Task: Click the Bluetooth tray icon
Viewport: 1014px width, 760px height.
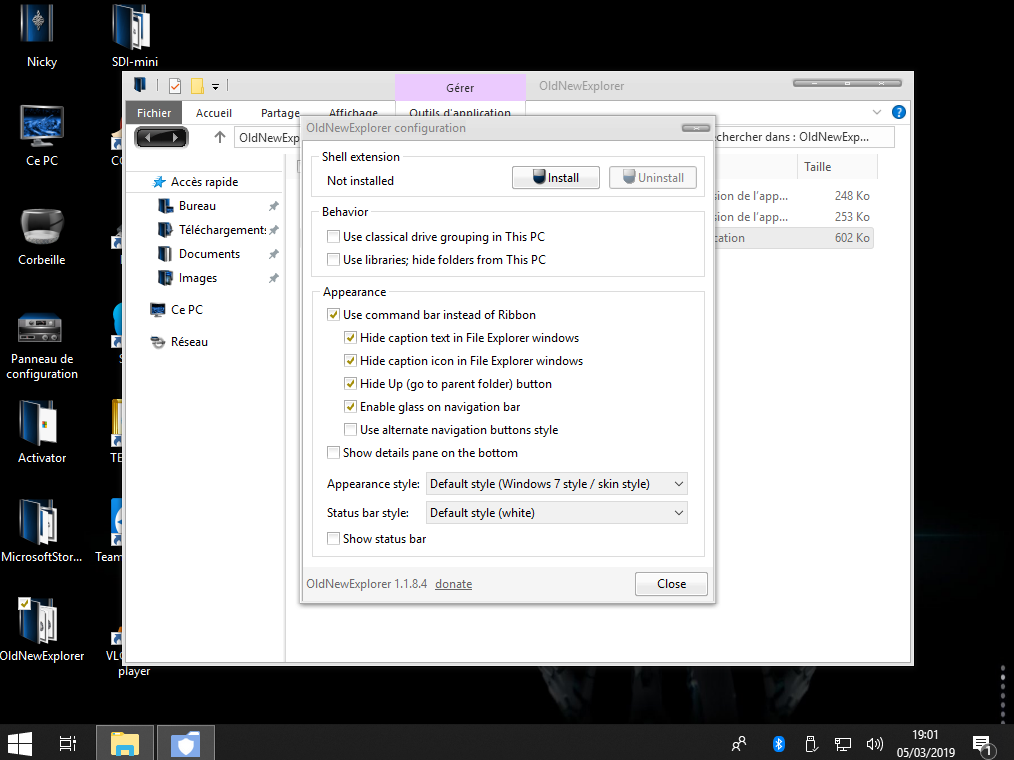Action: pos(779,744)
